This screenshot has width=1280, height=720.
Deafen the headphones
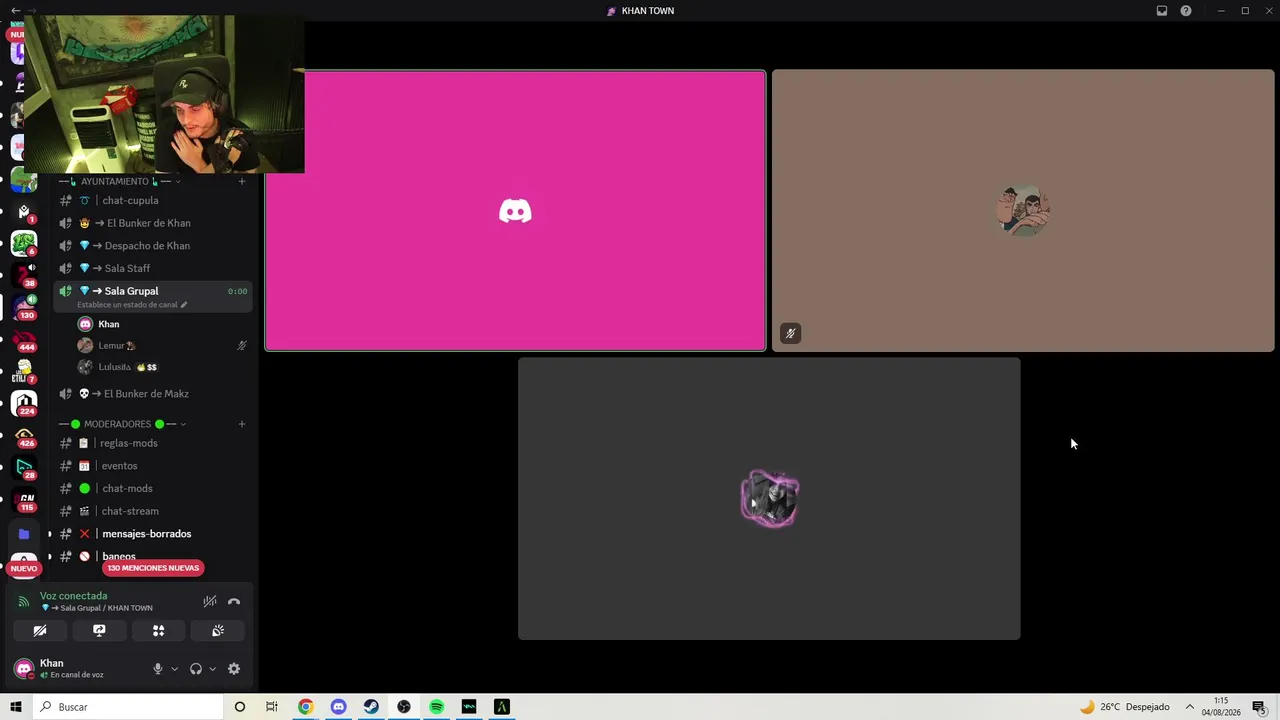[196, 669]
